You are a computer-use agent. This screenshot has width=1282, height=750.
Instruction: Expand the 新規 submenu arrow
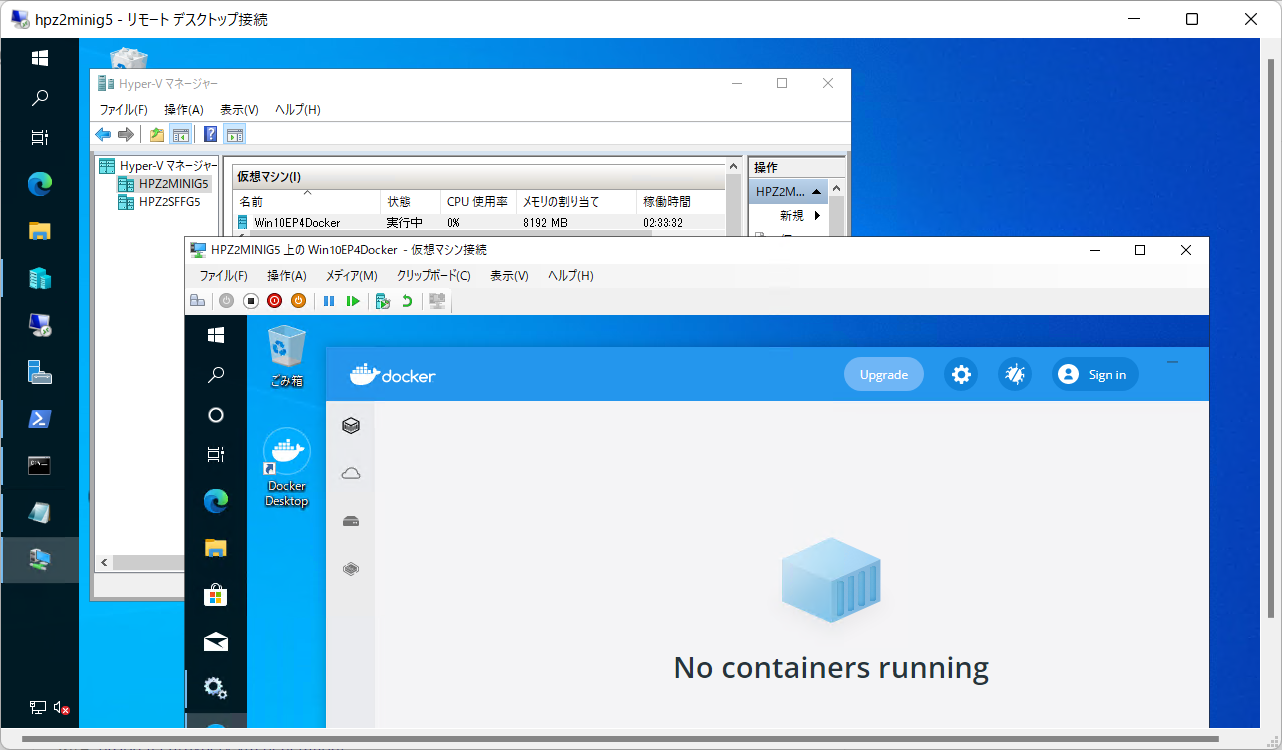click(x=817, y=216)
